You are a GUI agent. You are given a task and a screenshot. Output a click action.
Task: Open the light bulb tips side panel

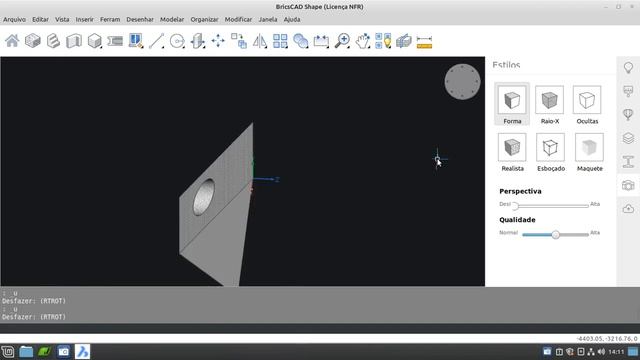[628, 67]
